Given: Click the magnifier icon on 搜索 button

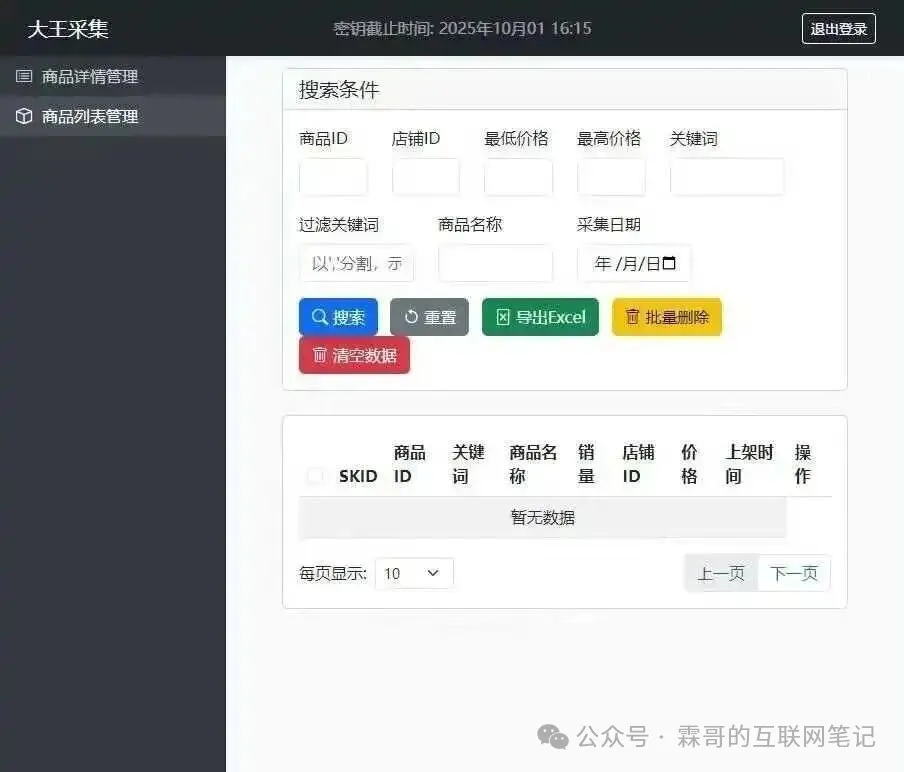Looking at the screenshot, I should (x=320, y=317).
